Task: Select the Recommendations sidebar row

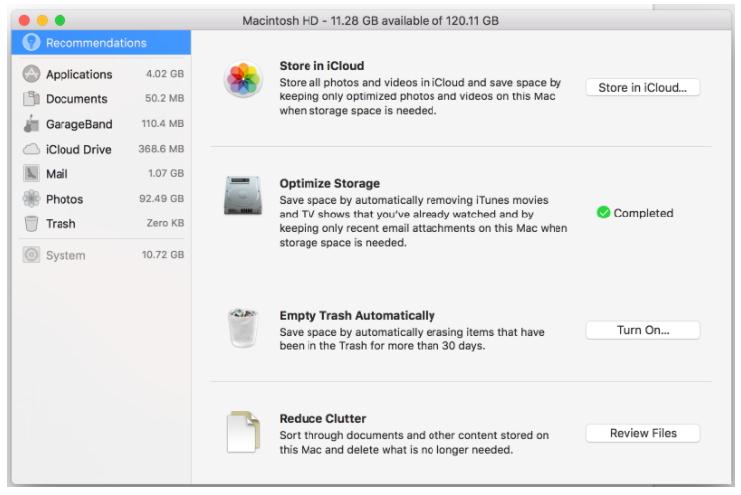Action: pyautogui.click(x=101, y=43)
